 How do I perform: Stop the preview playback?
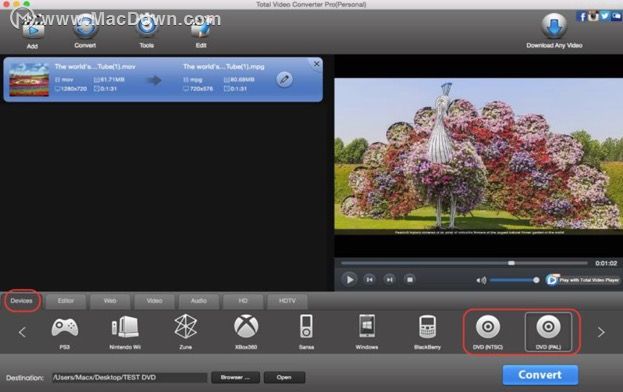(410, 280)
